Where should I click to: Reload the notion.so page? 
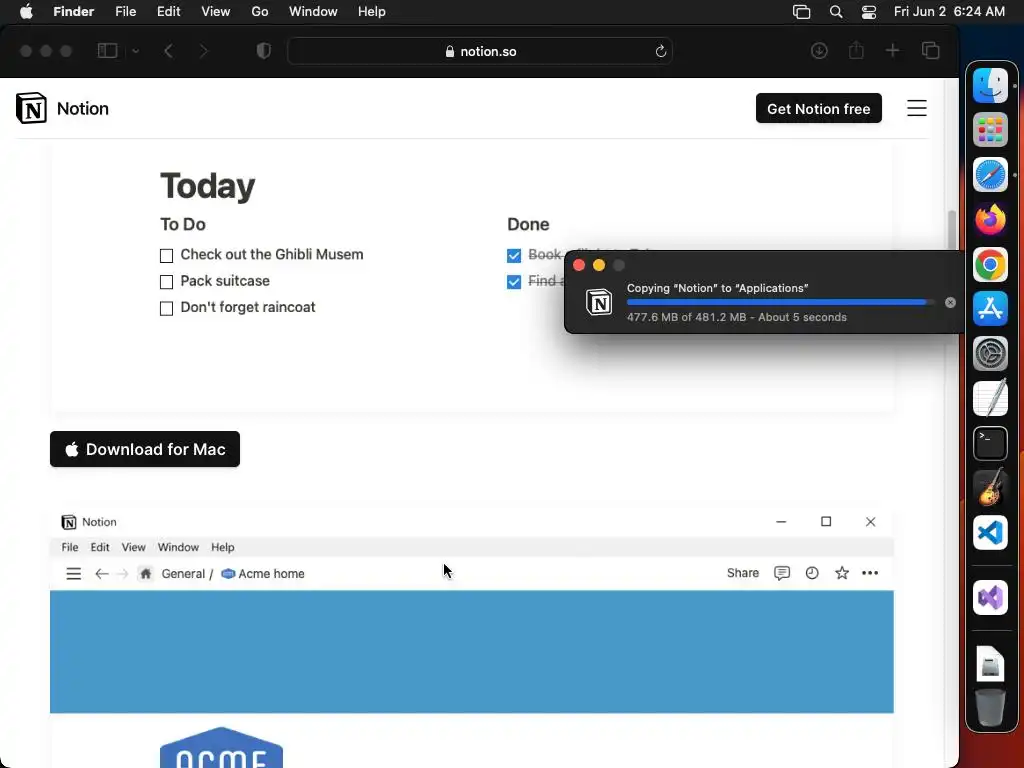[660, 51]
